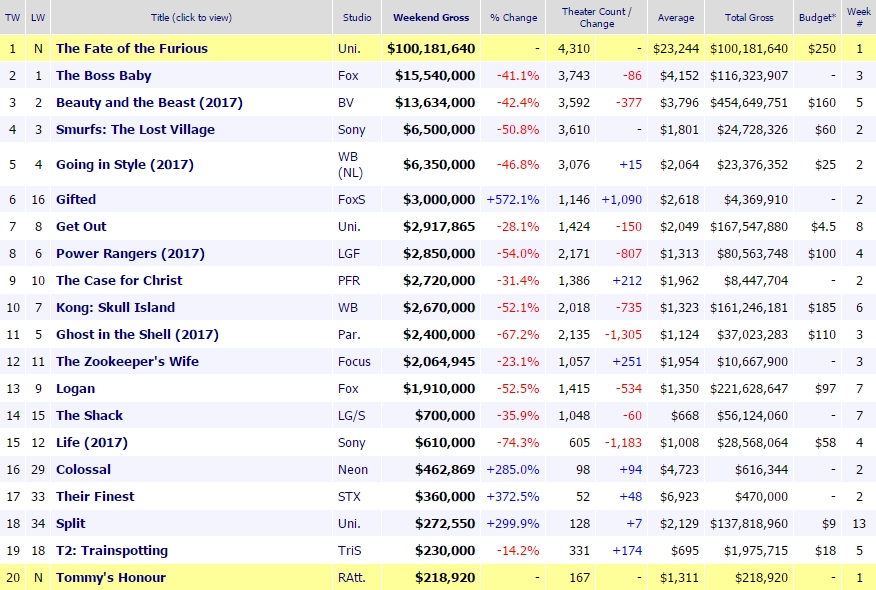
Task: Select weekend gross $272,550
Action: (x=445, y=524)
